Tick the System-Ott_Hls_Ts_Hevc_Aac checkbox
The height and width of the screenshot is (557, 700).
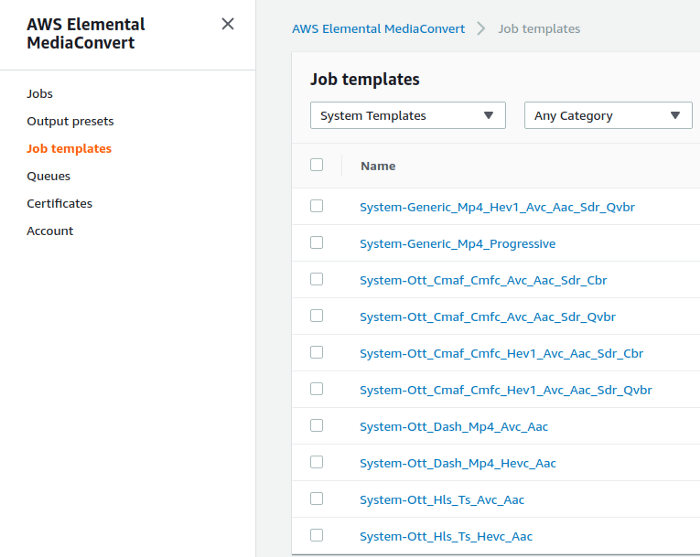[317, 535]
